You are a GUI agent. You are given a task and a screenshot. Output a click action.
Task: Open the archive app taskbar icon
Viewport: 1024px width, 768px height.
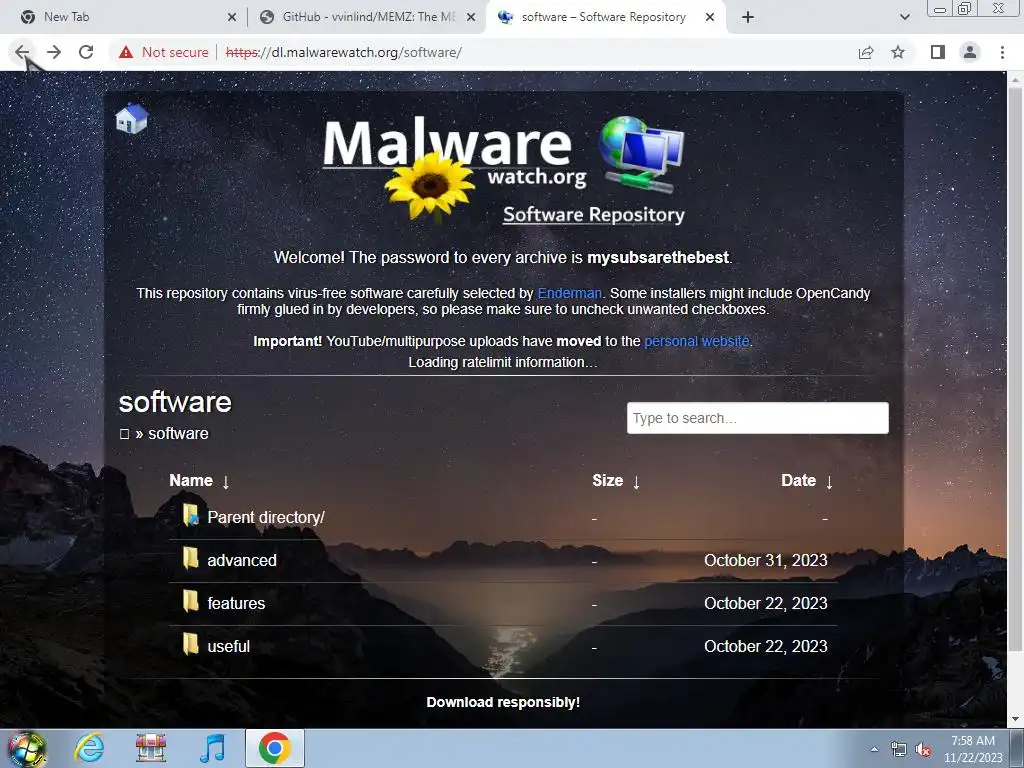151,748
